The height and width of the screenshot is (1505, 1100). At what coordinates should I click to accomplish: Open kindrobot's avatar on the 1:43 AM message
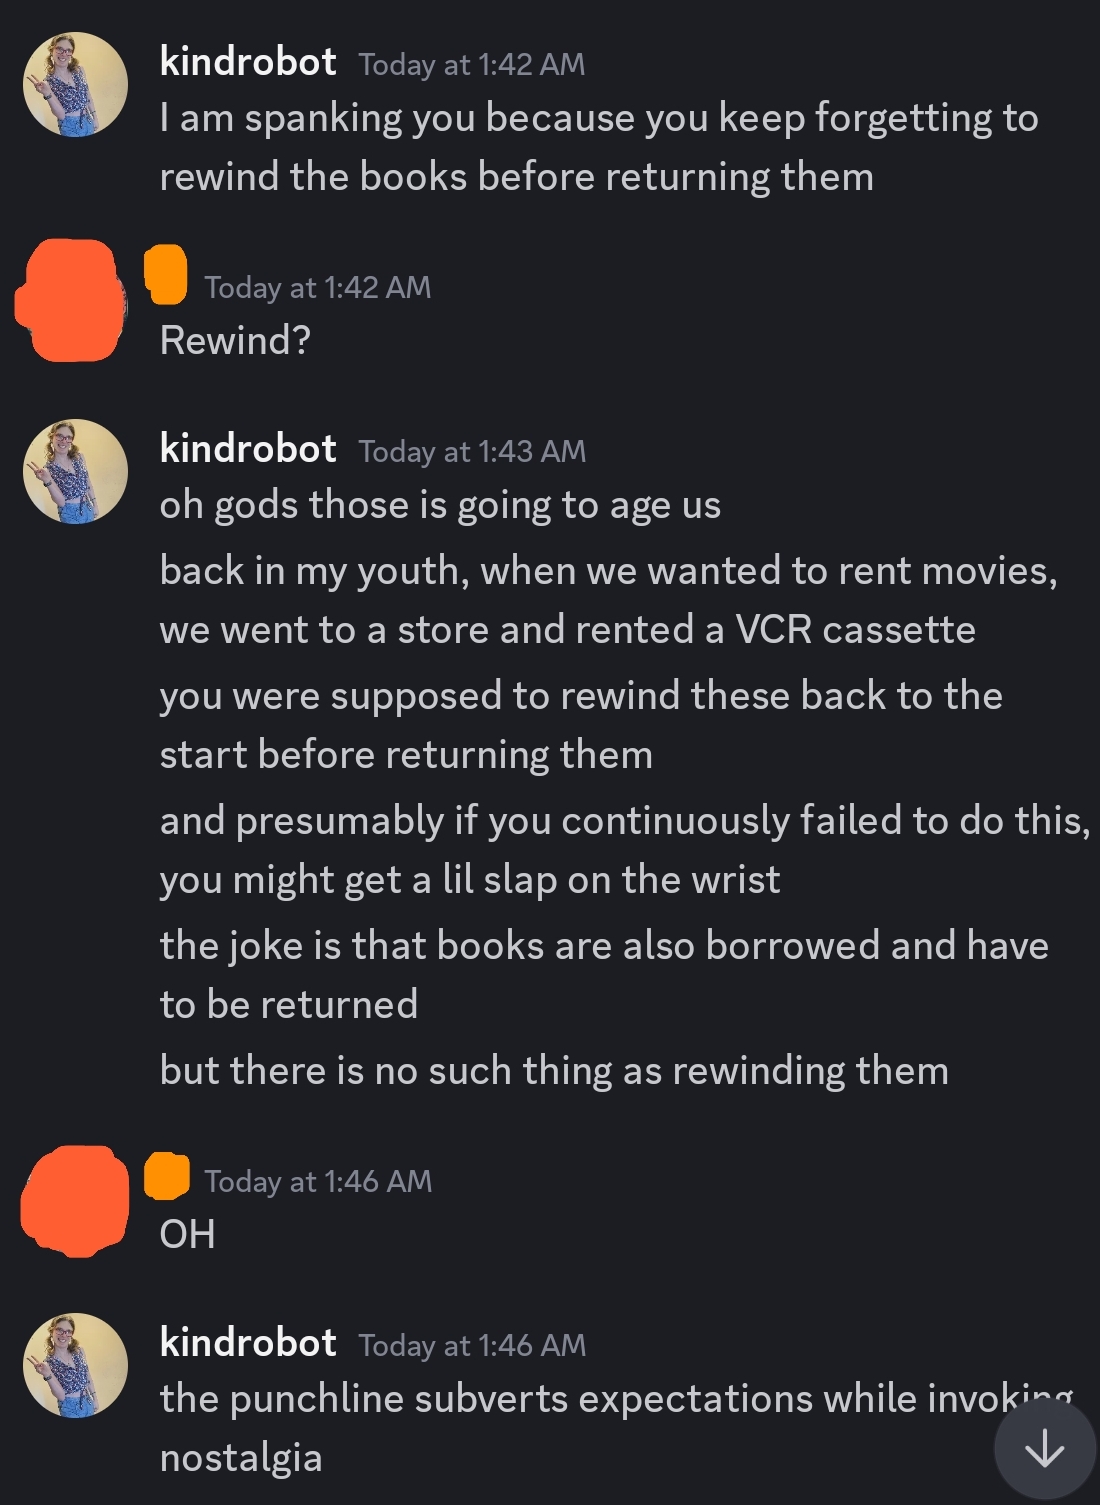click(x=76, y=471)
